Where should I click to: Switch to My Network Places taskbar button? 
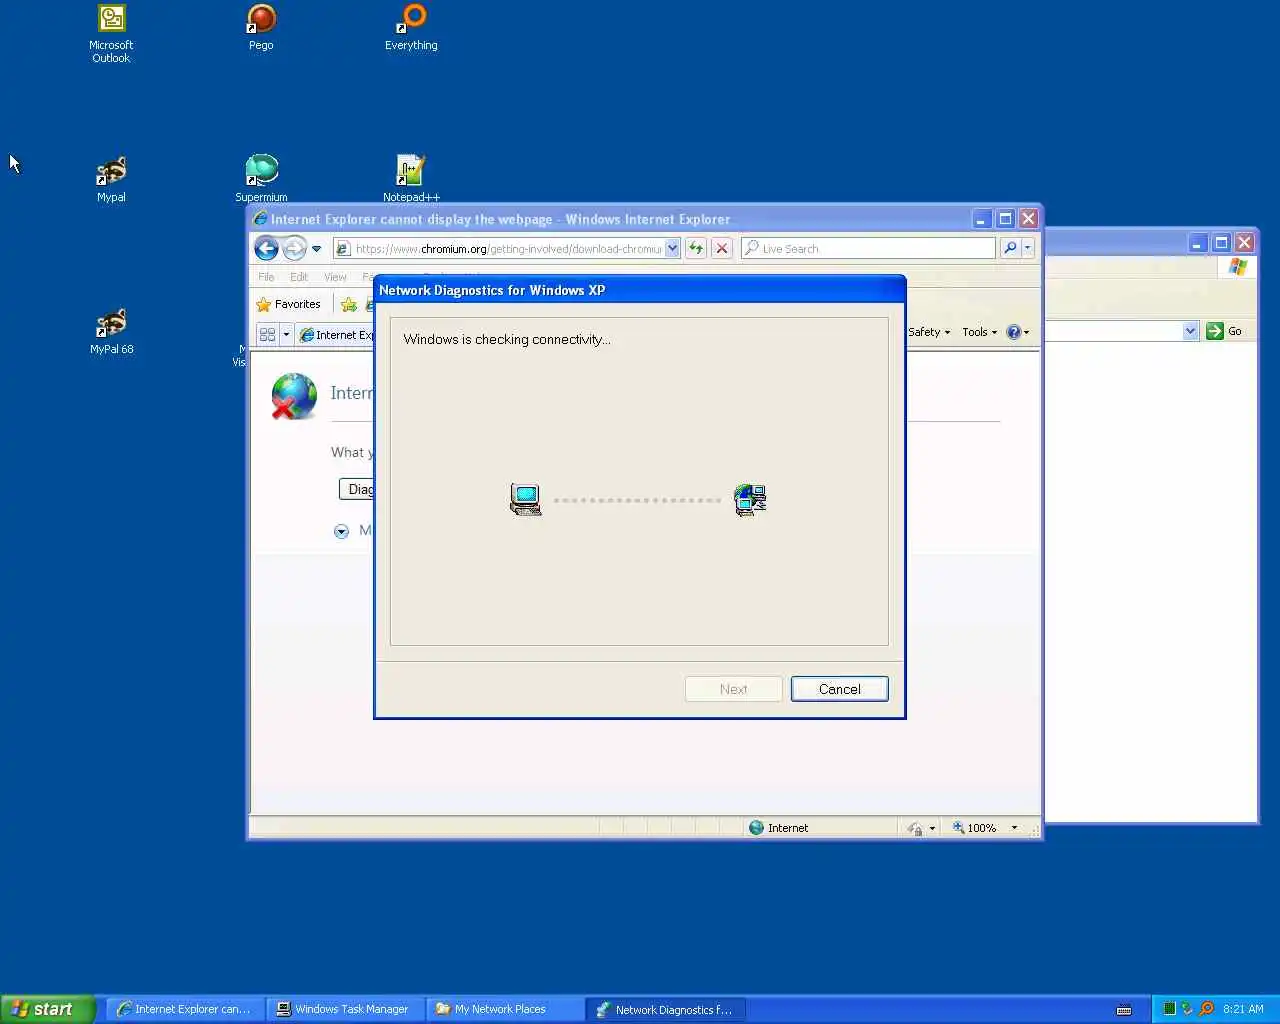point(505,1009)
